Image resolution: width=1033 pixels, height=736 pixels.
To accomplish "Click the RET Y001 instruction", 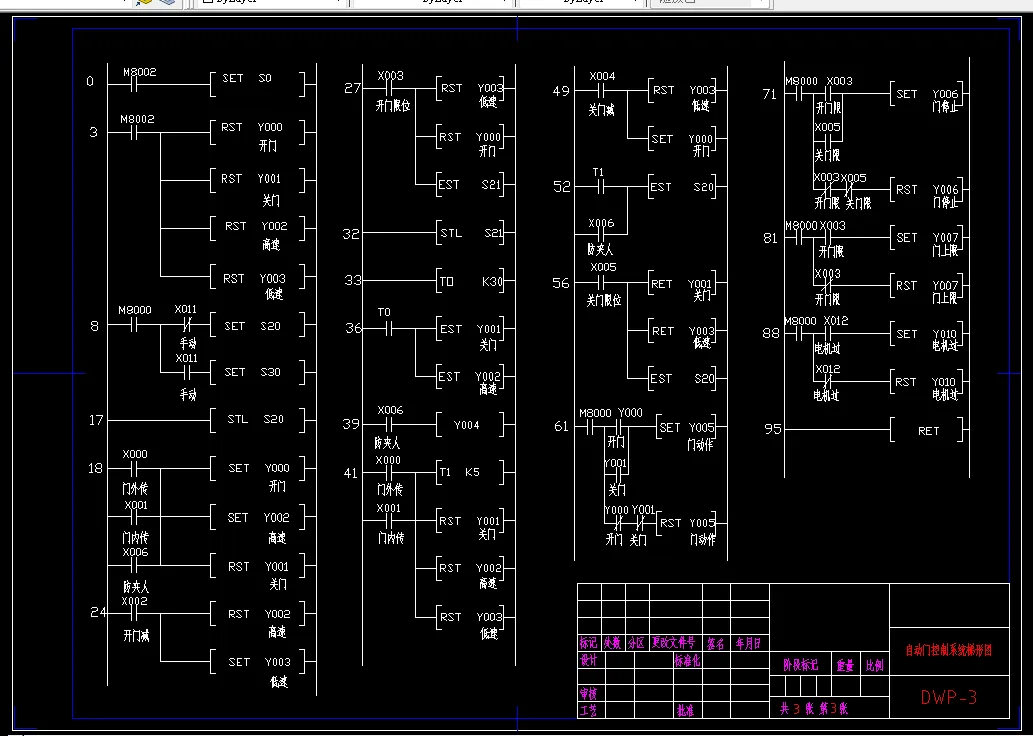I will click(x=683, y=284).
